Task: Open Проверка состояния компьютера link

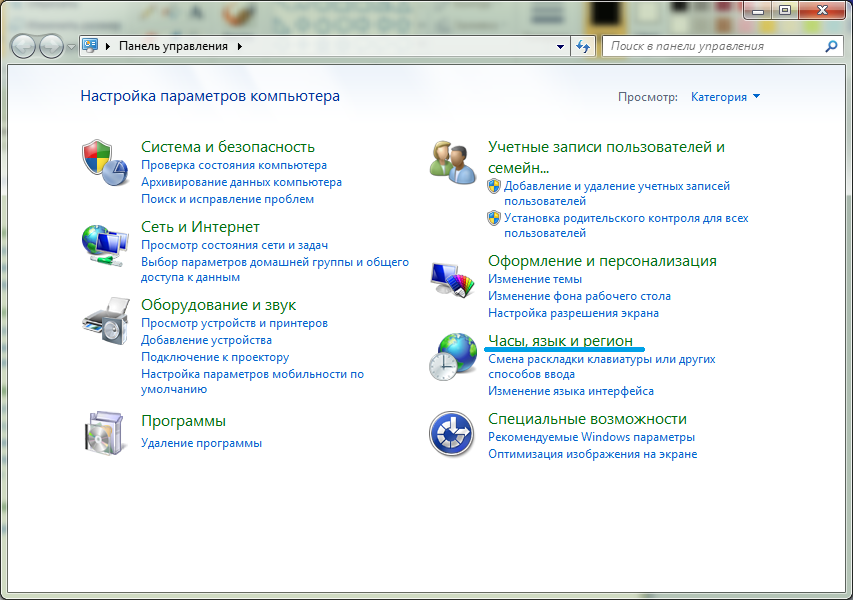Action: pos(234,165)
